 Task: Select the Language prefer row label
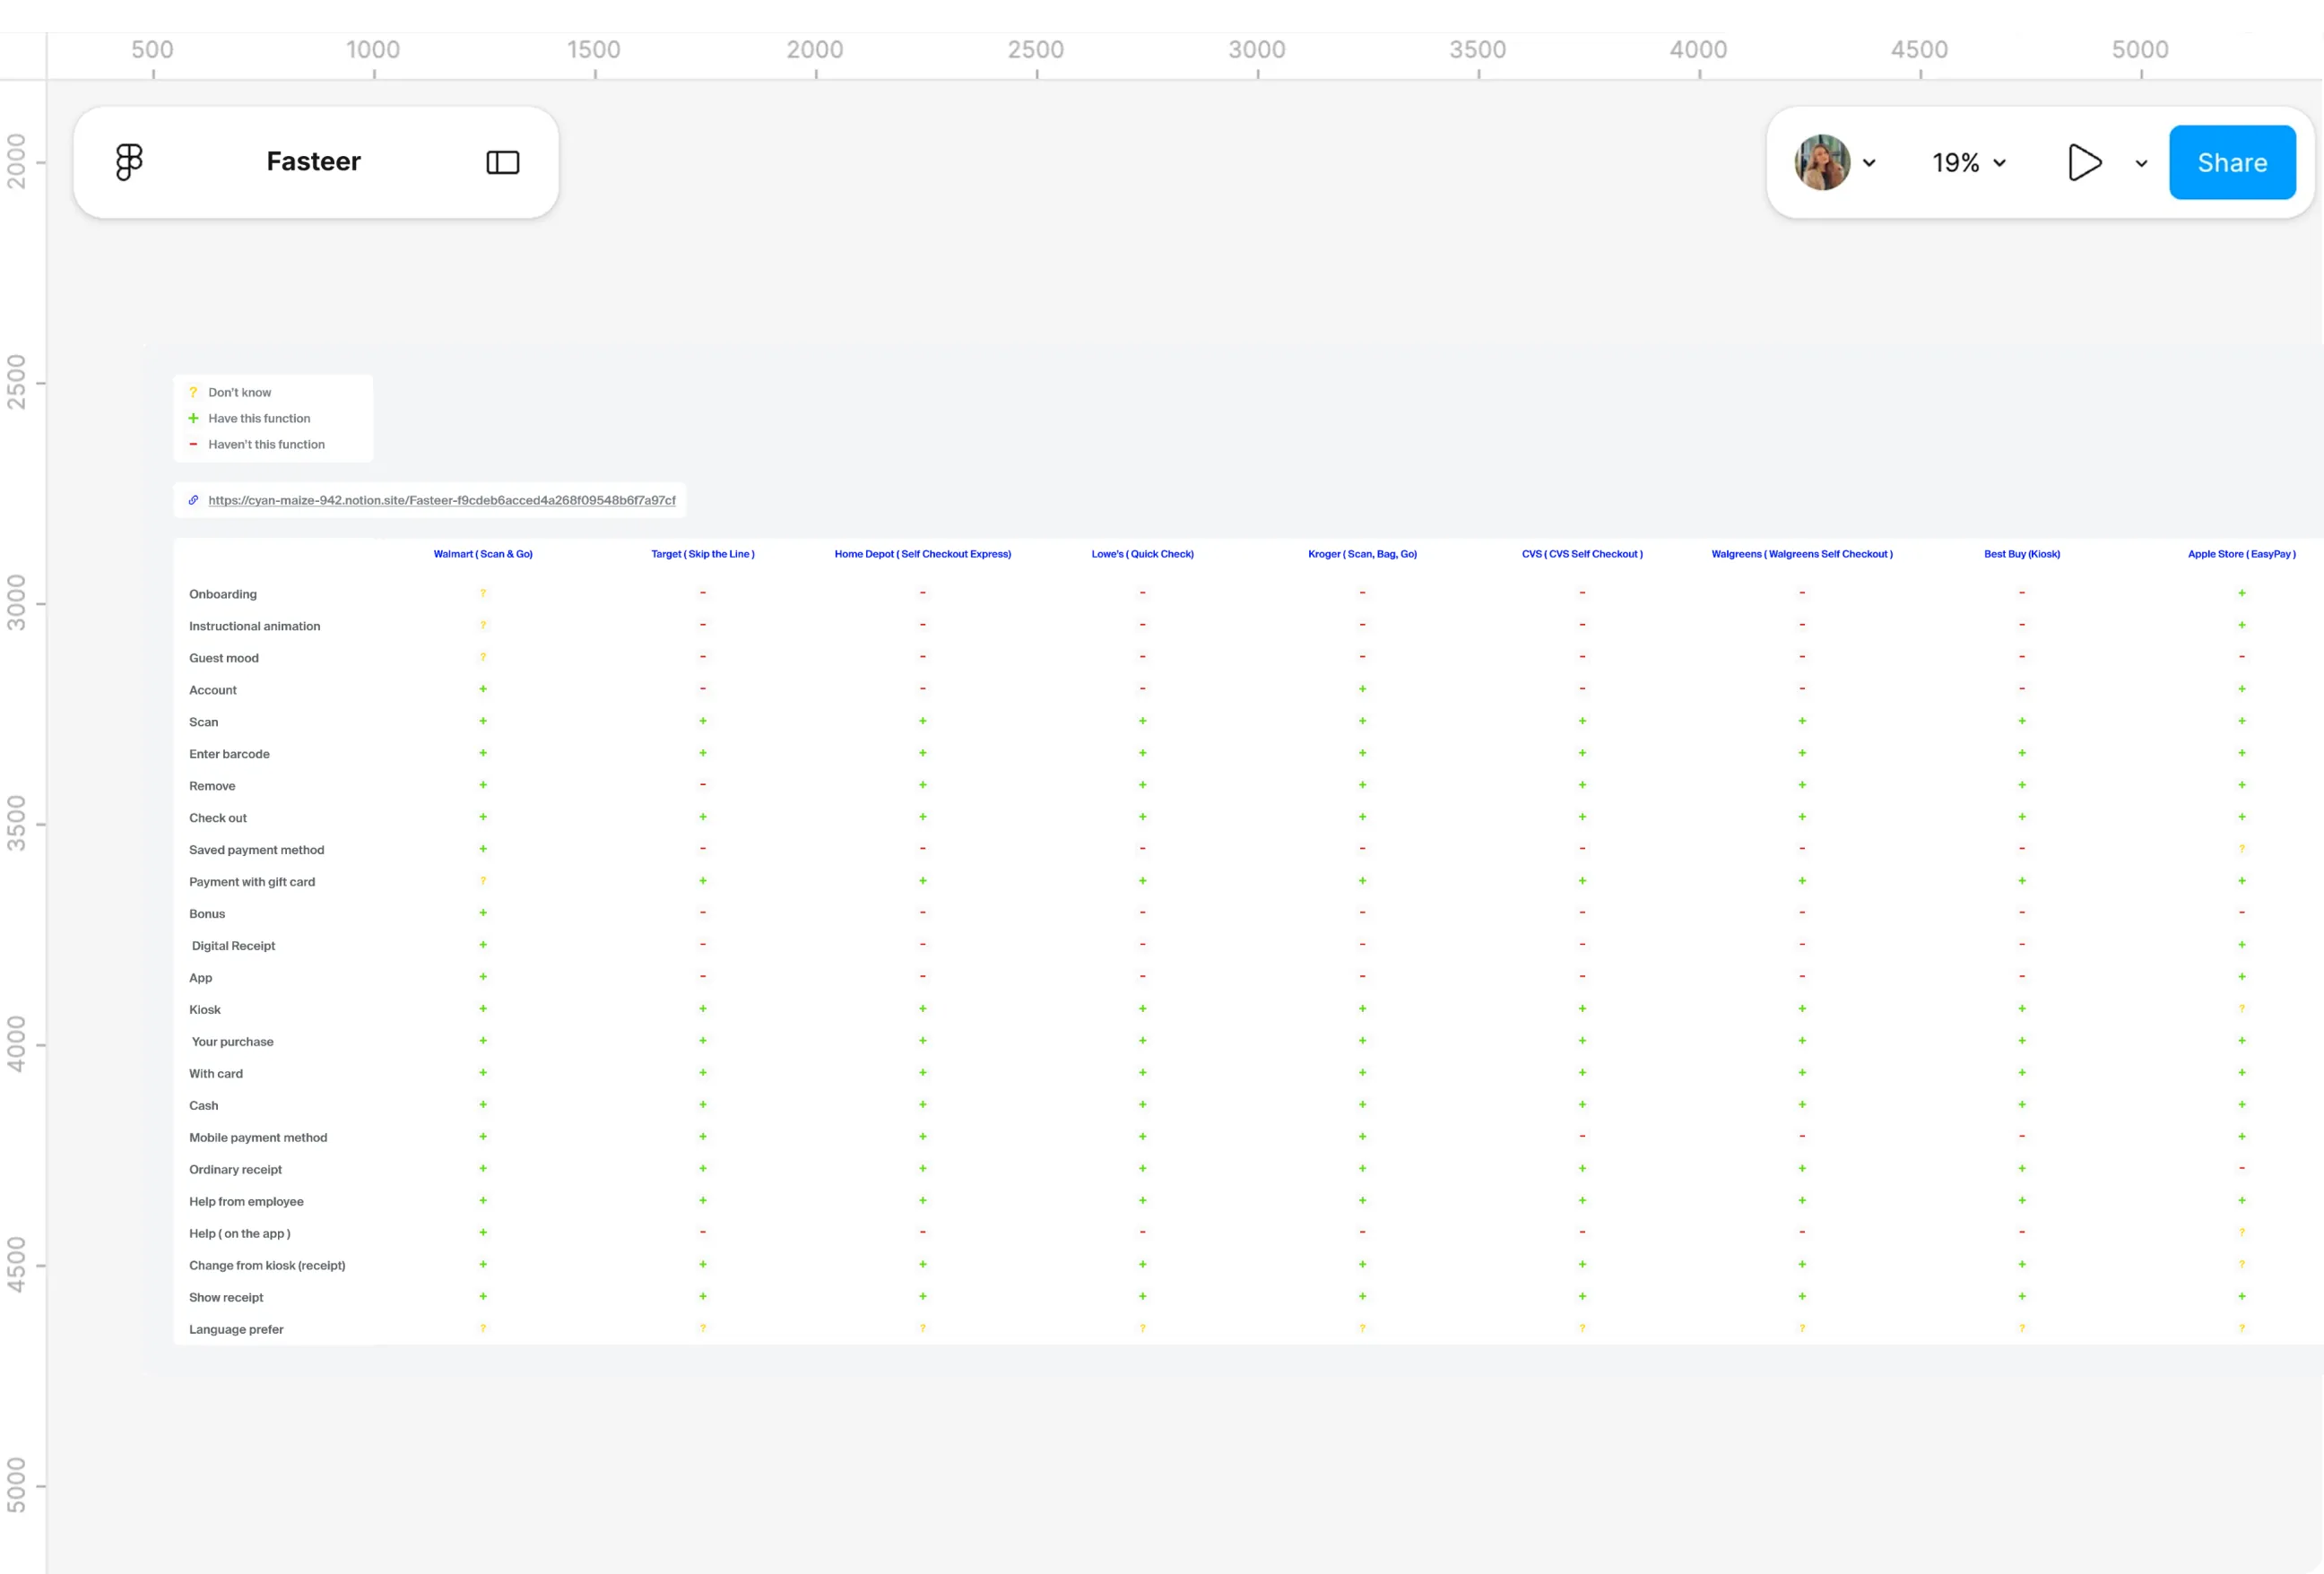point(236,1330)
